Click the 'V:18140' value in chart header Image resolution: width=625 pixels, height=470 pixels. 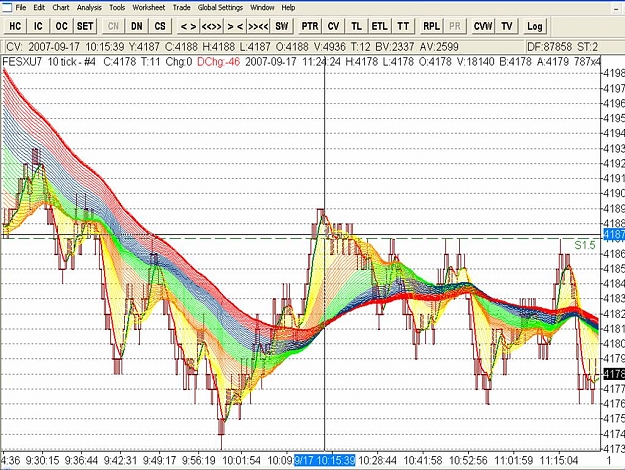(x=475, y=62)
